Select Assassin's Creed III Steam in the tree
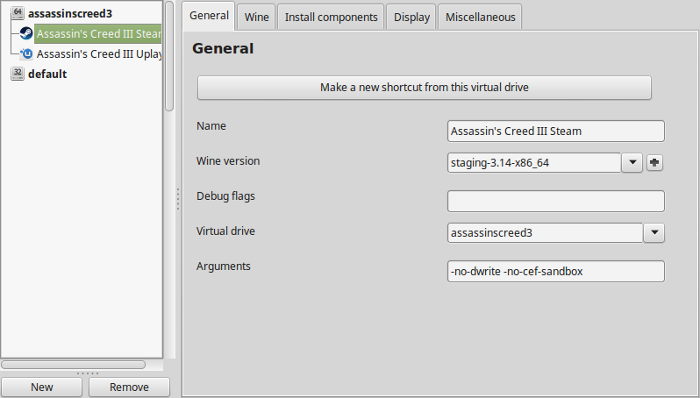Image resolution: width=700 pixels, height=398 pixels. [98, 34]
